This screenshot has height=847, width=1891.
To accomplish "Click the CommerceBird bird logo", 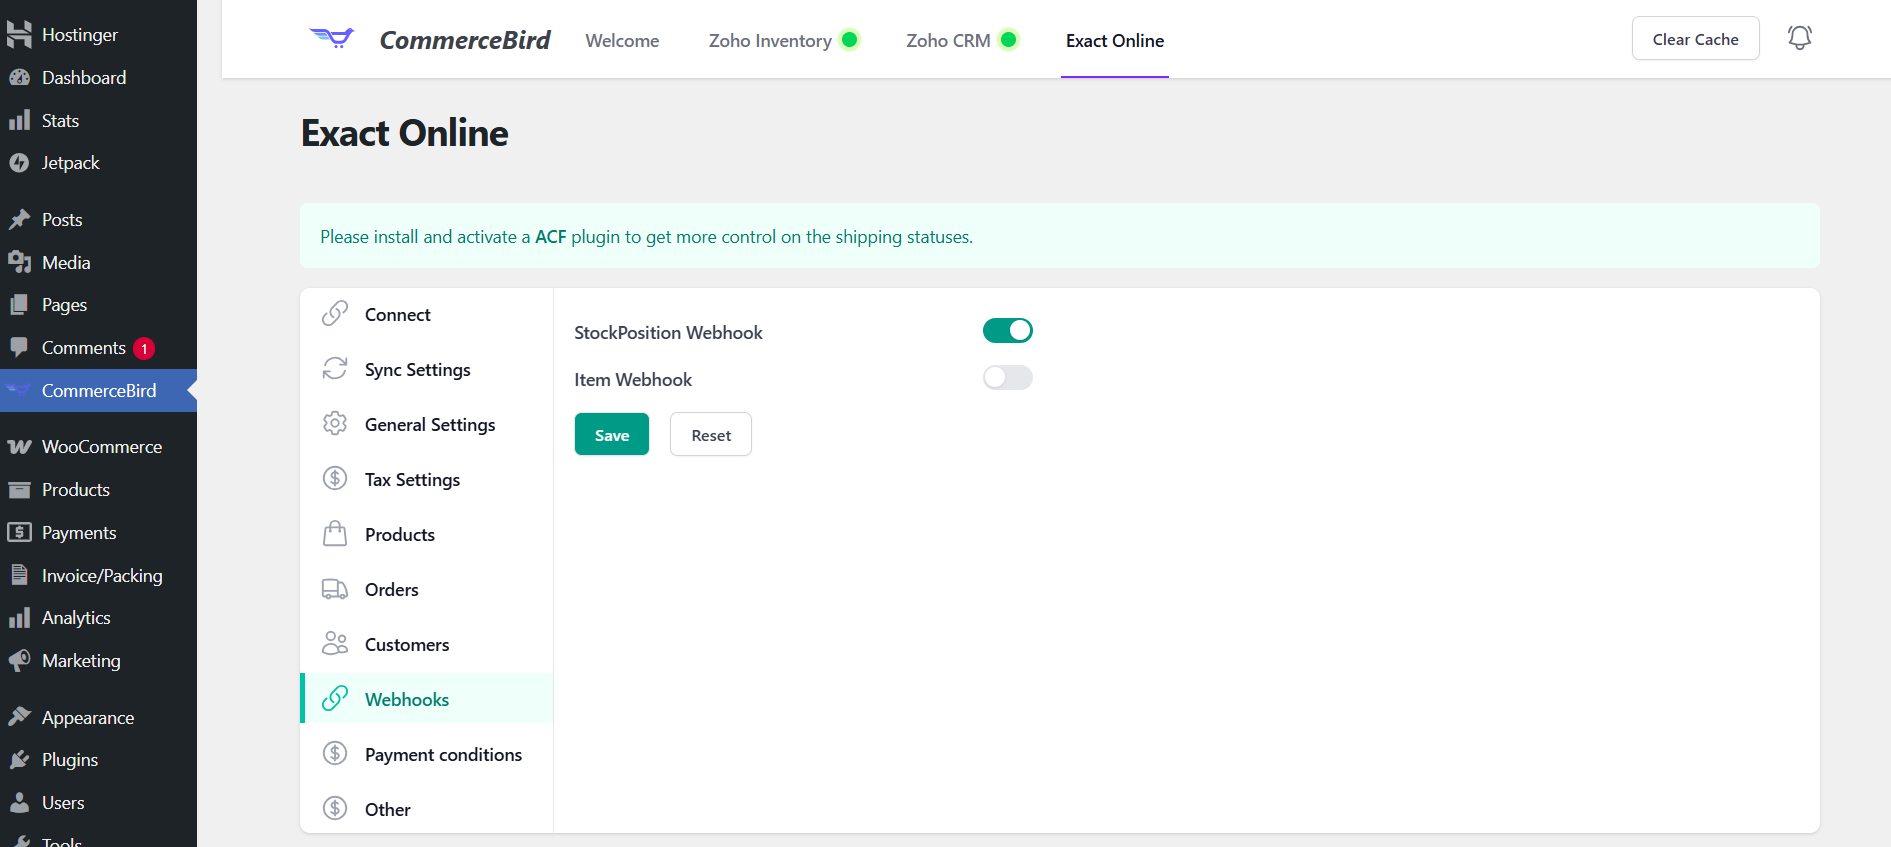I will coord(332,39).
